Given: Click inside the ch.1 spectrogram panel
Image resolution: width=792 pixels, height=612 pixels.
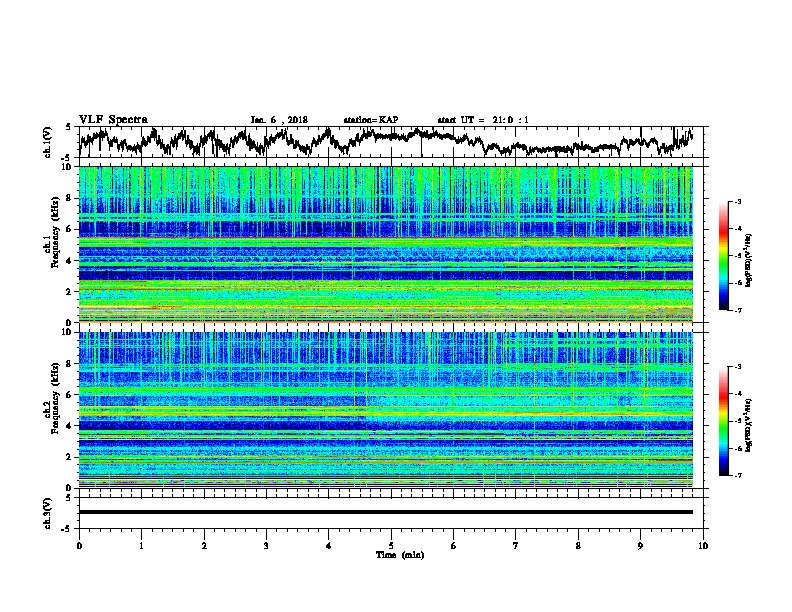Looking at the screenshot, I should click(x=385, y=244).
